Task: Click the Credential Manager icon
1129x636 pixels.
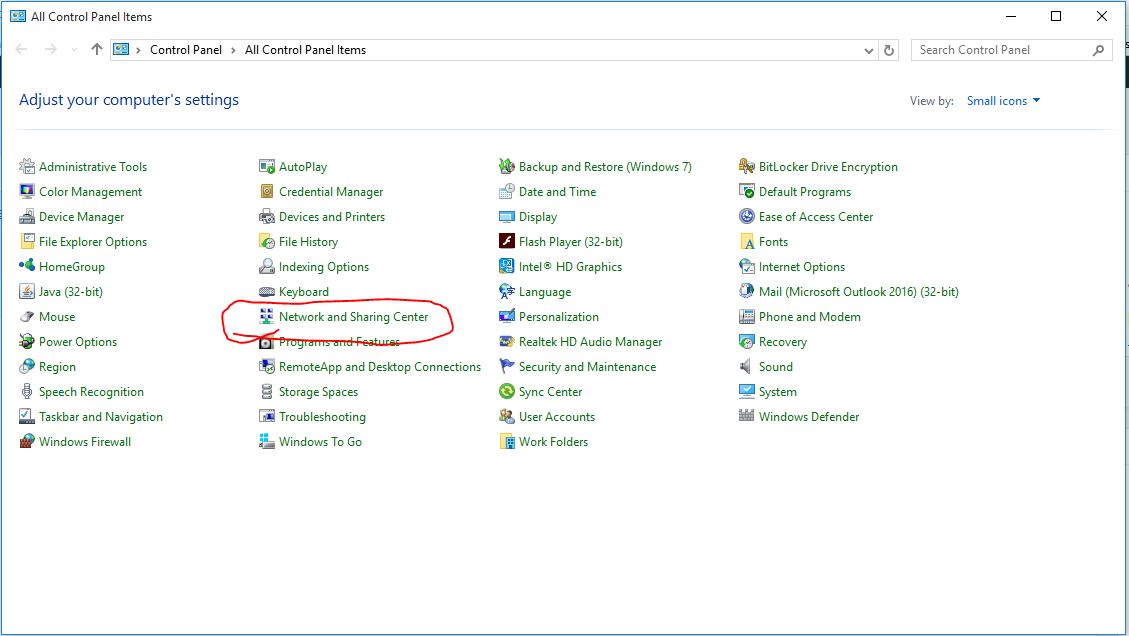Action: [x=266, y=192]
